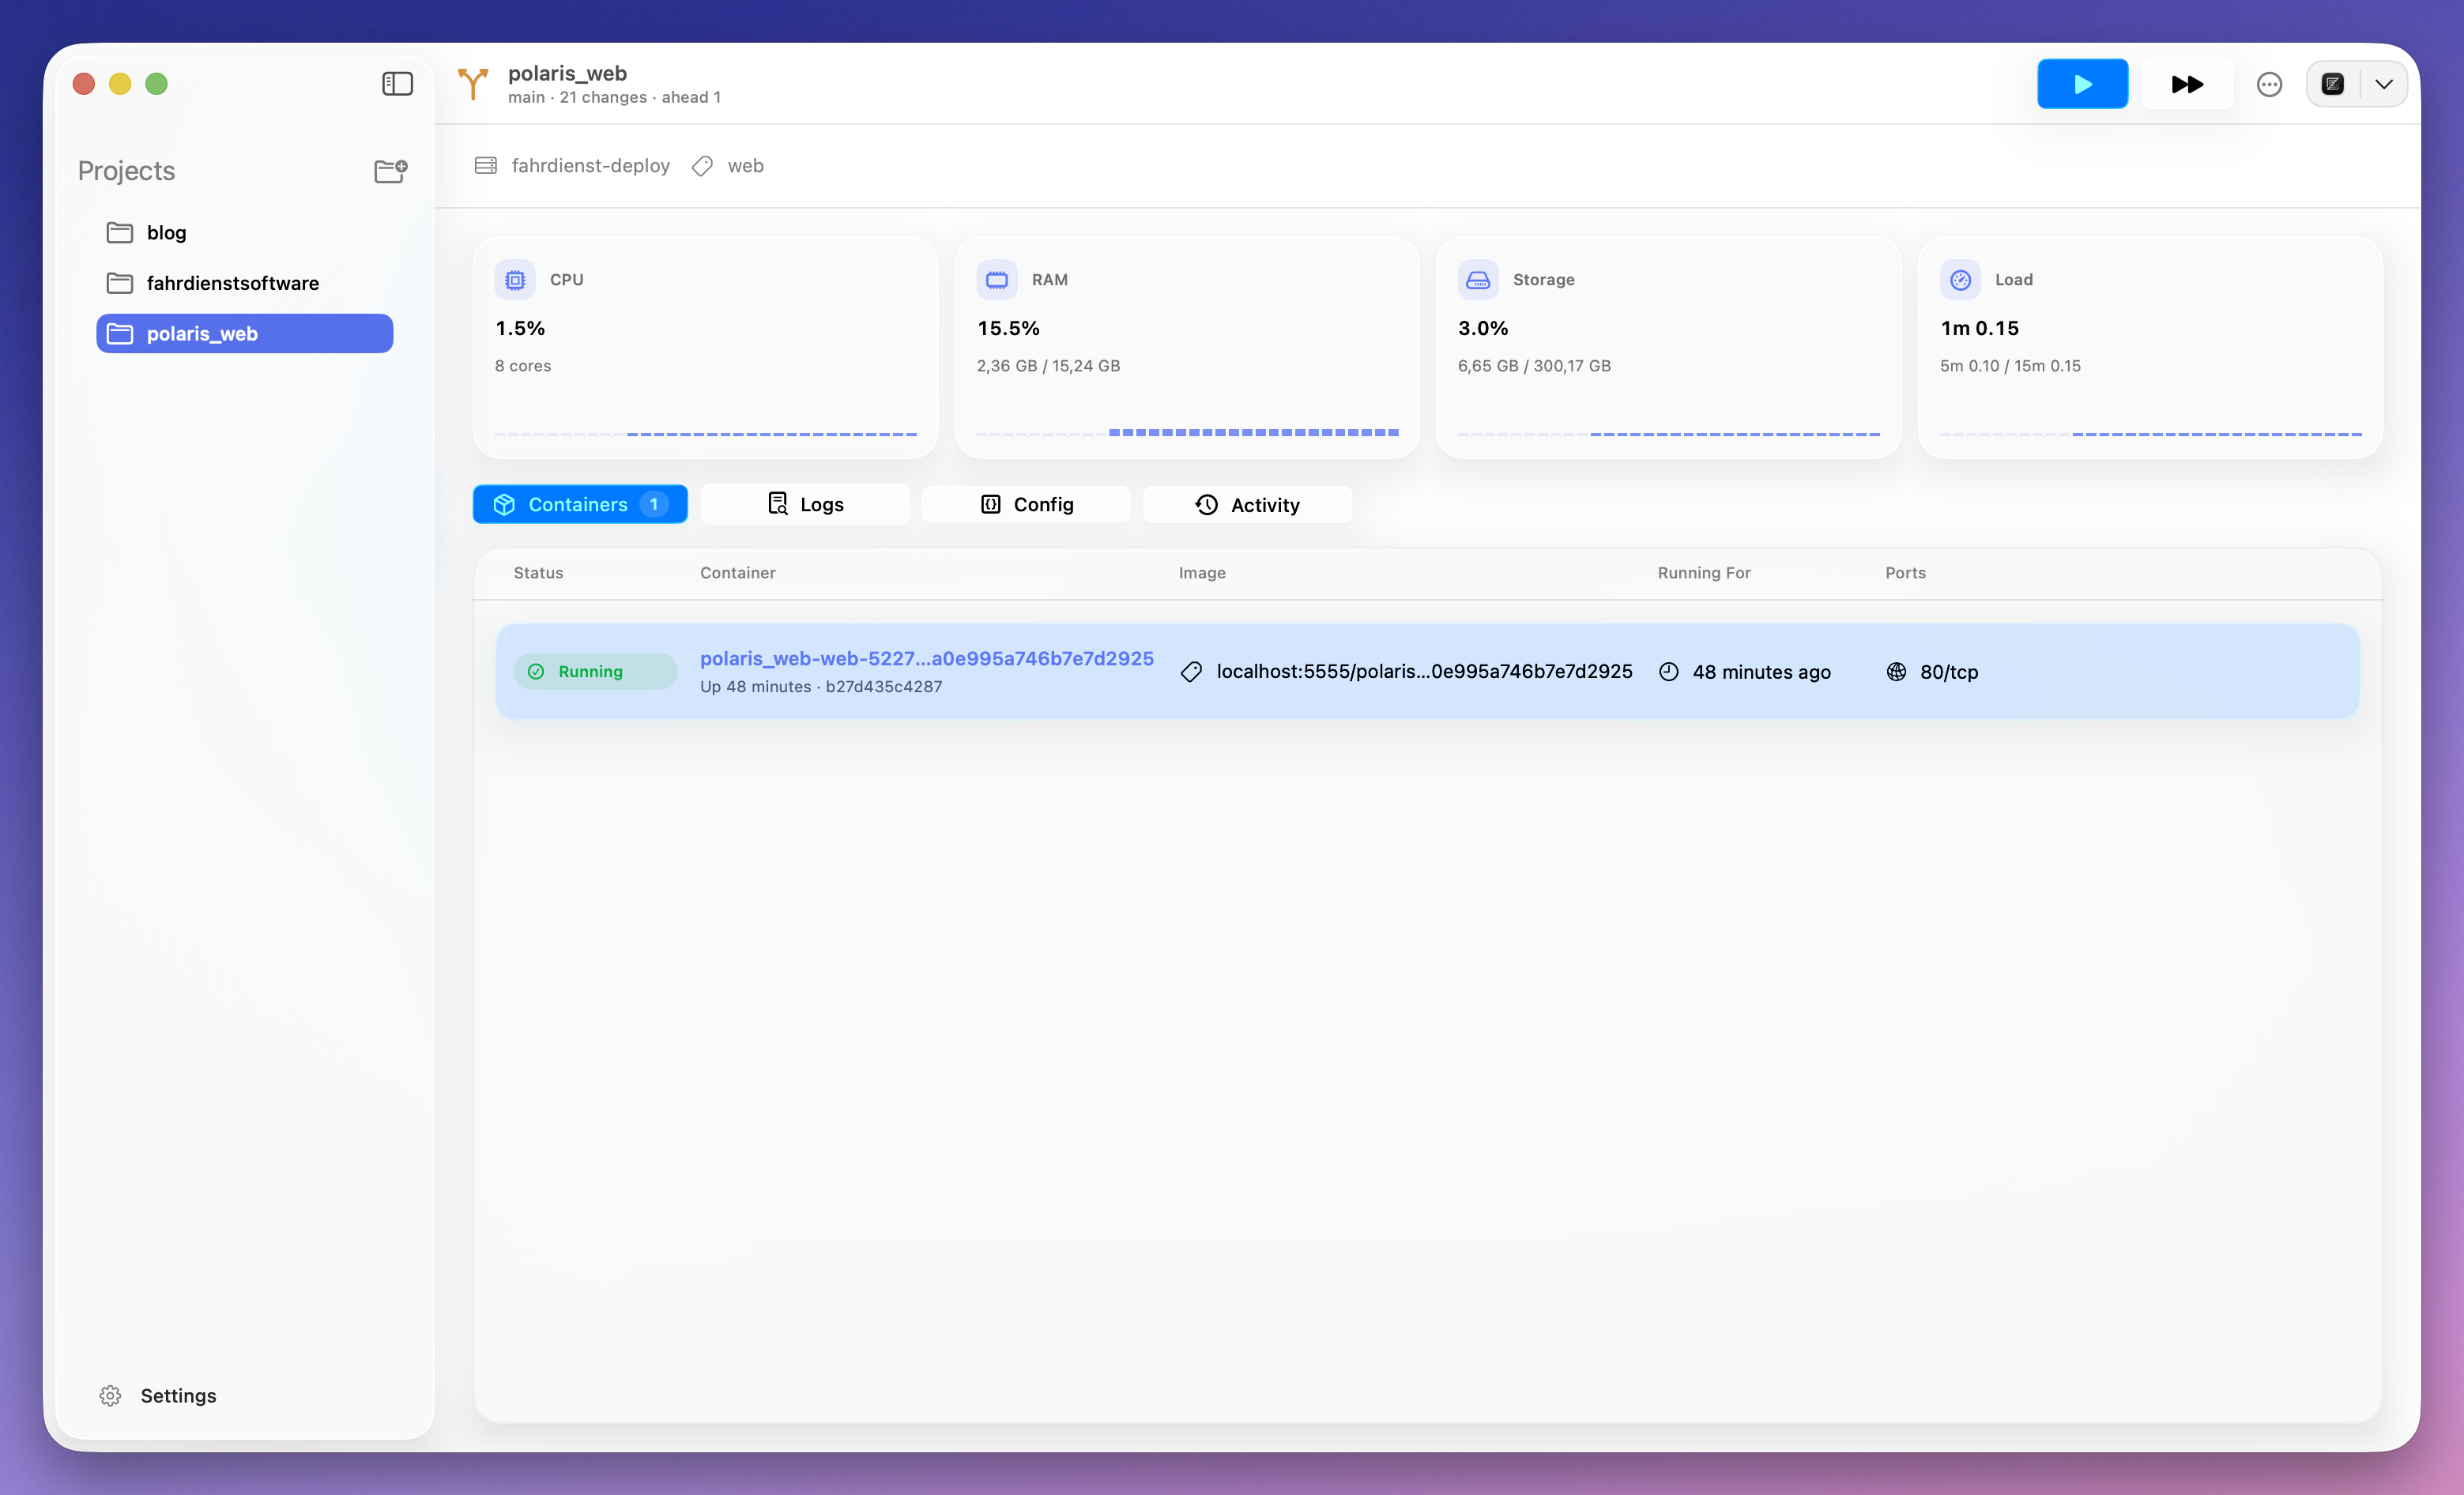
Task: Click the Status column header
Action: coord(538,573)
